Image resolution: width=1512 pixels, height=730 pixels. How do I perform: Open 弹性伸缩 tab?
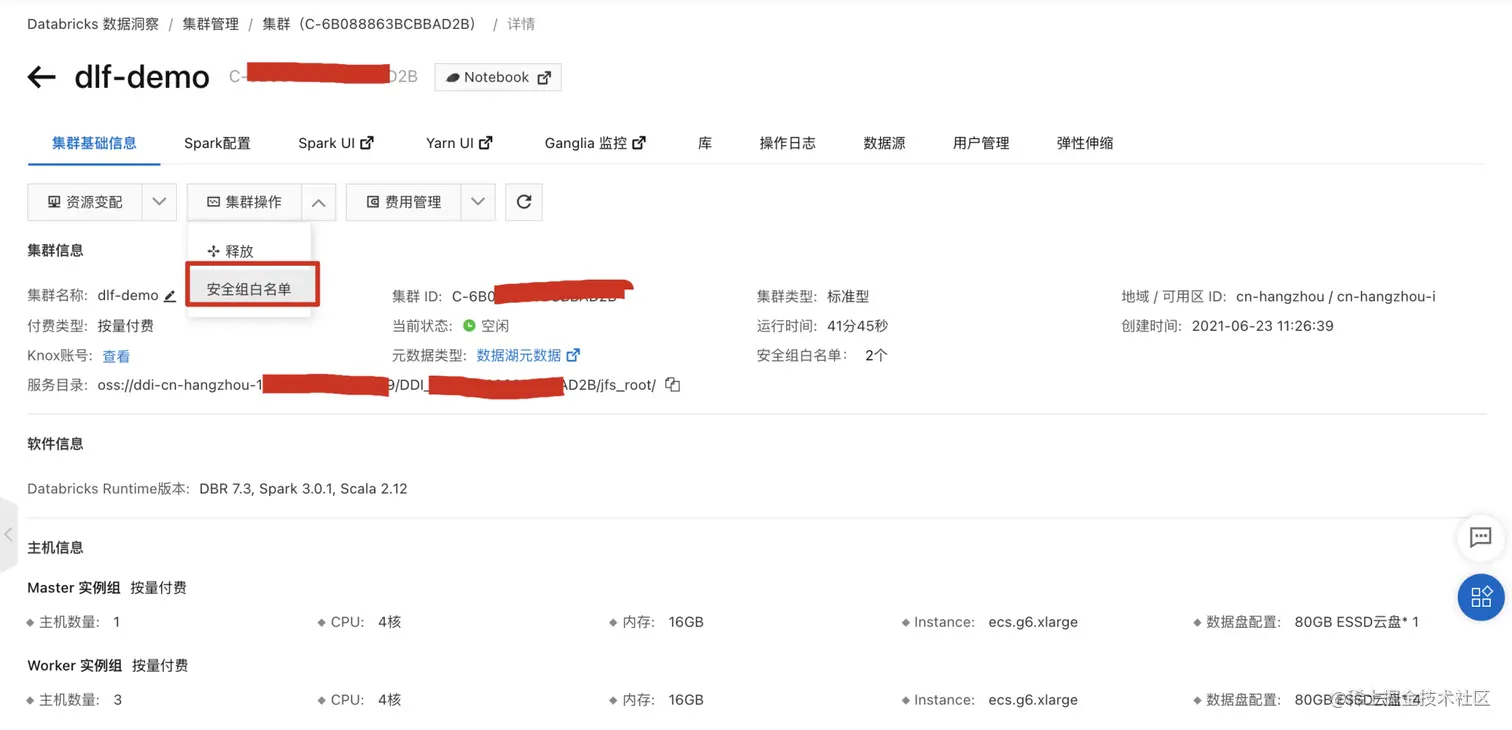1085,143
